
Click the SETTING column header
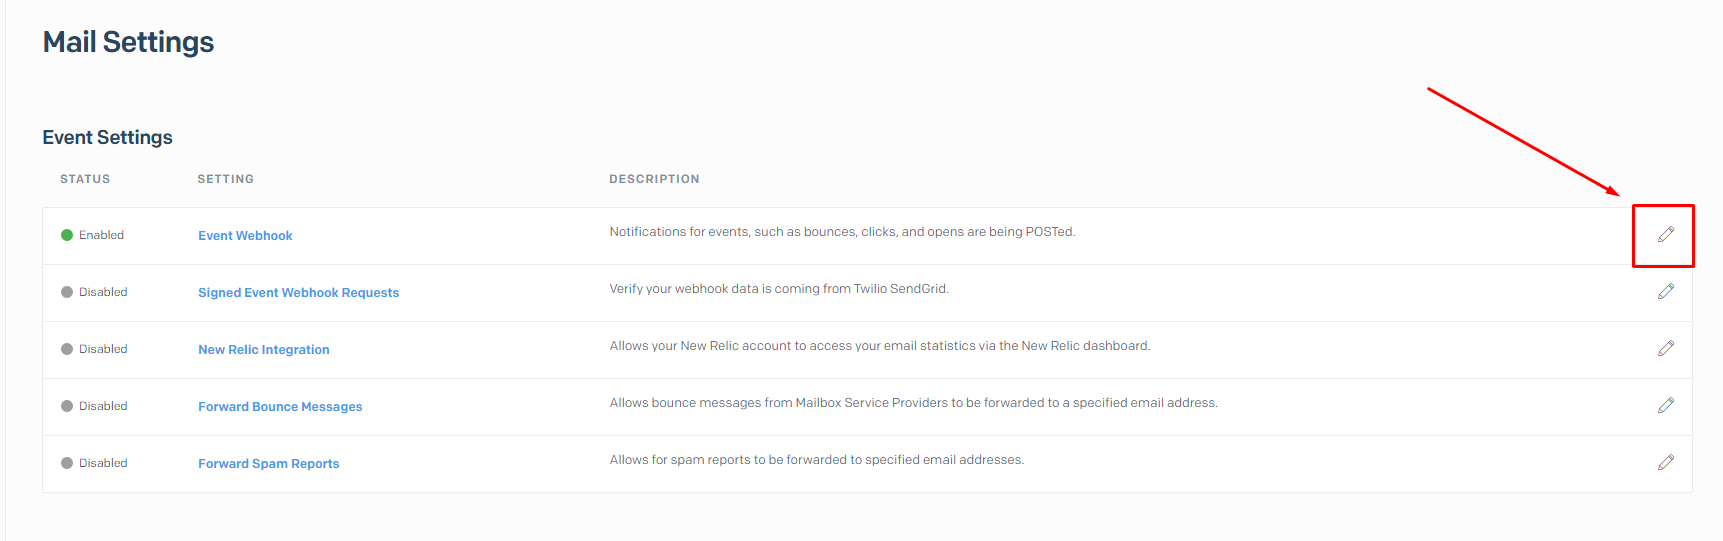(x=226, y=179)
